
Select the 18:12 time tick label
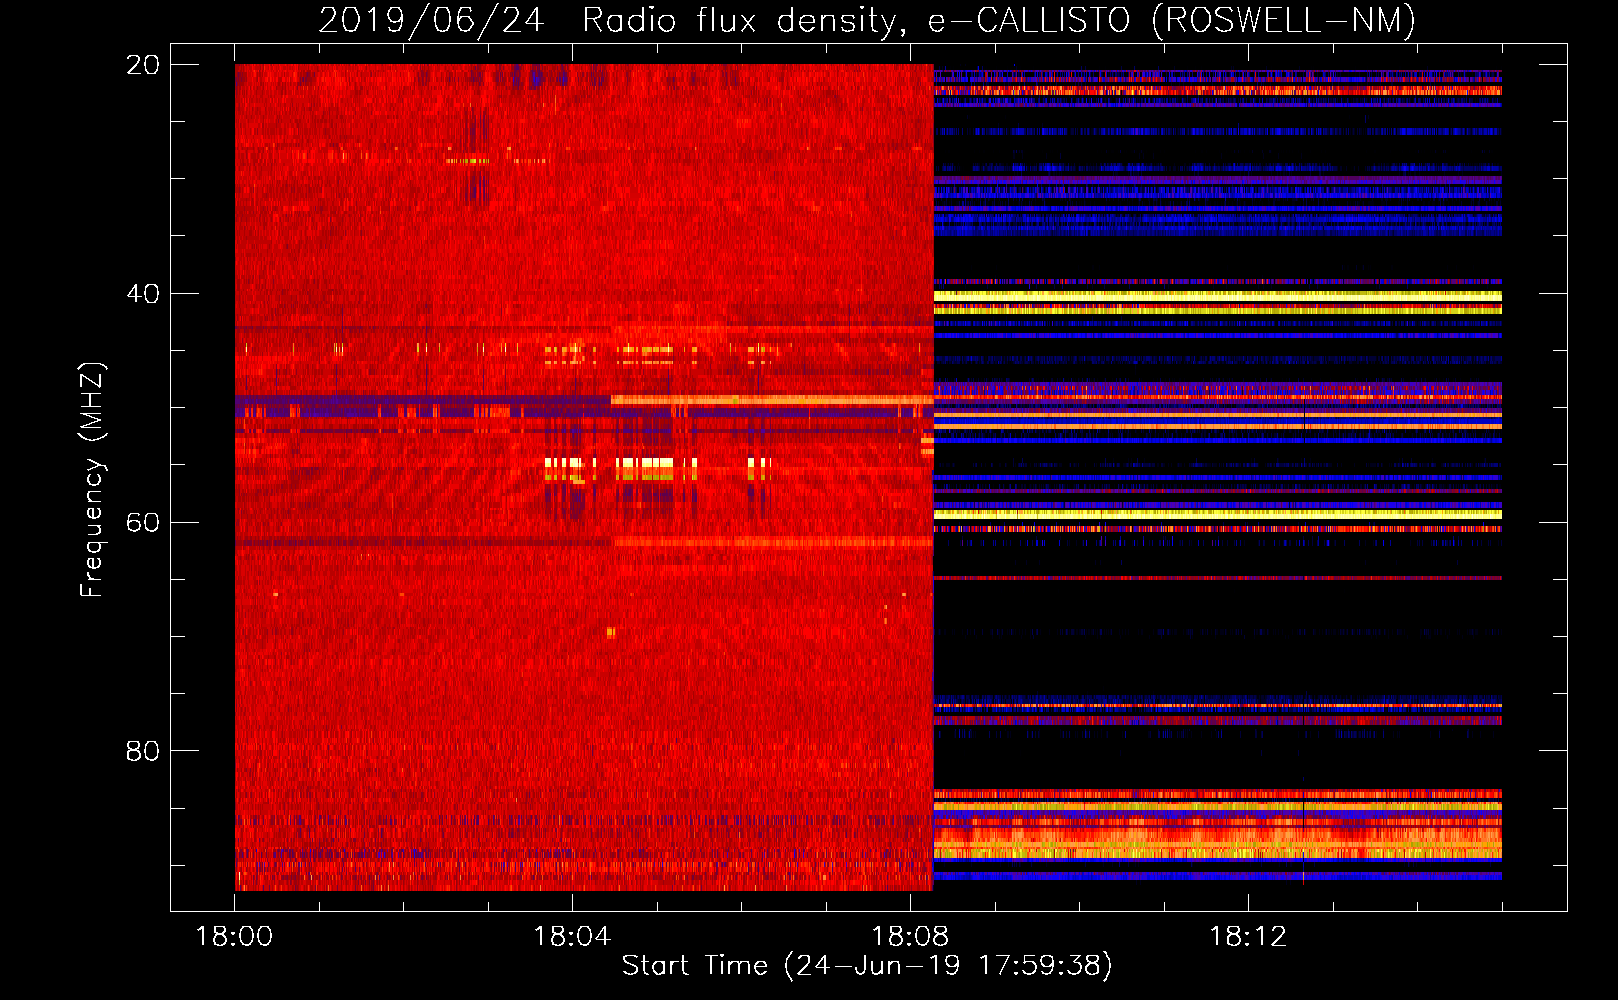[1248, 937]
